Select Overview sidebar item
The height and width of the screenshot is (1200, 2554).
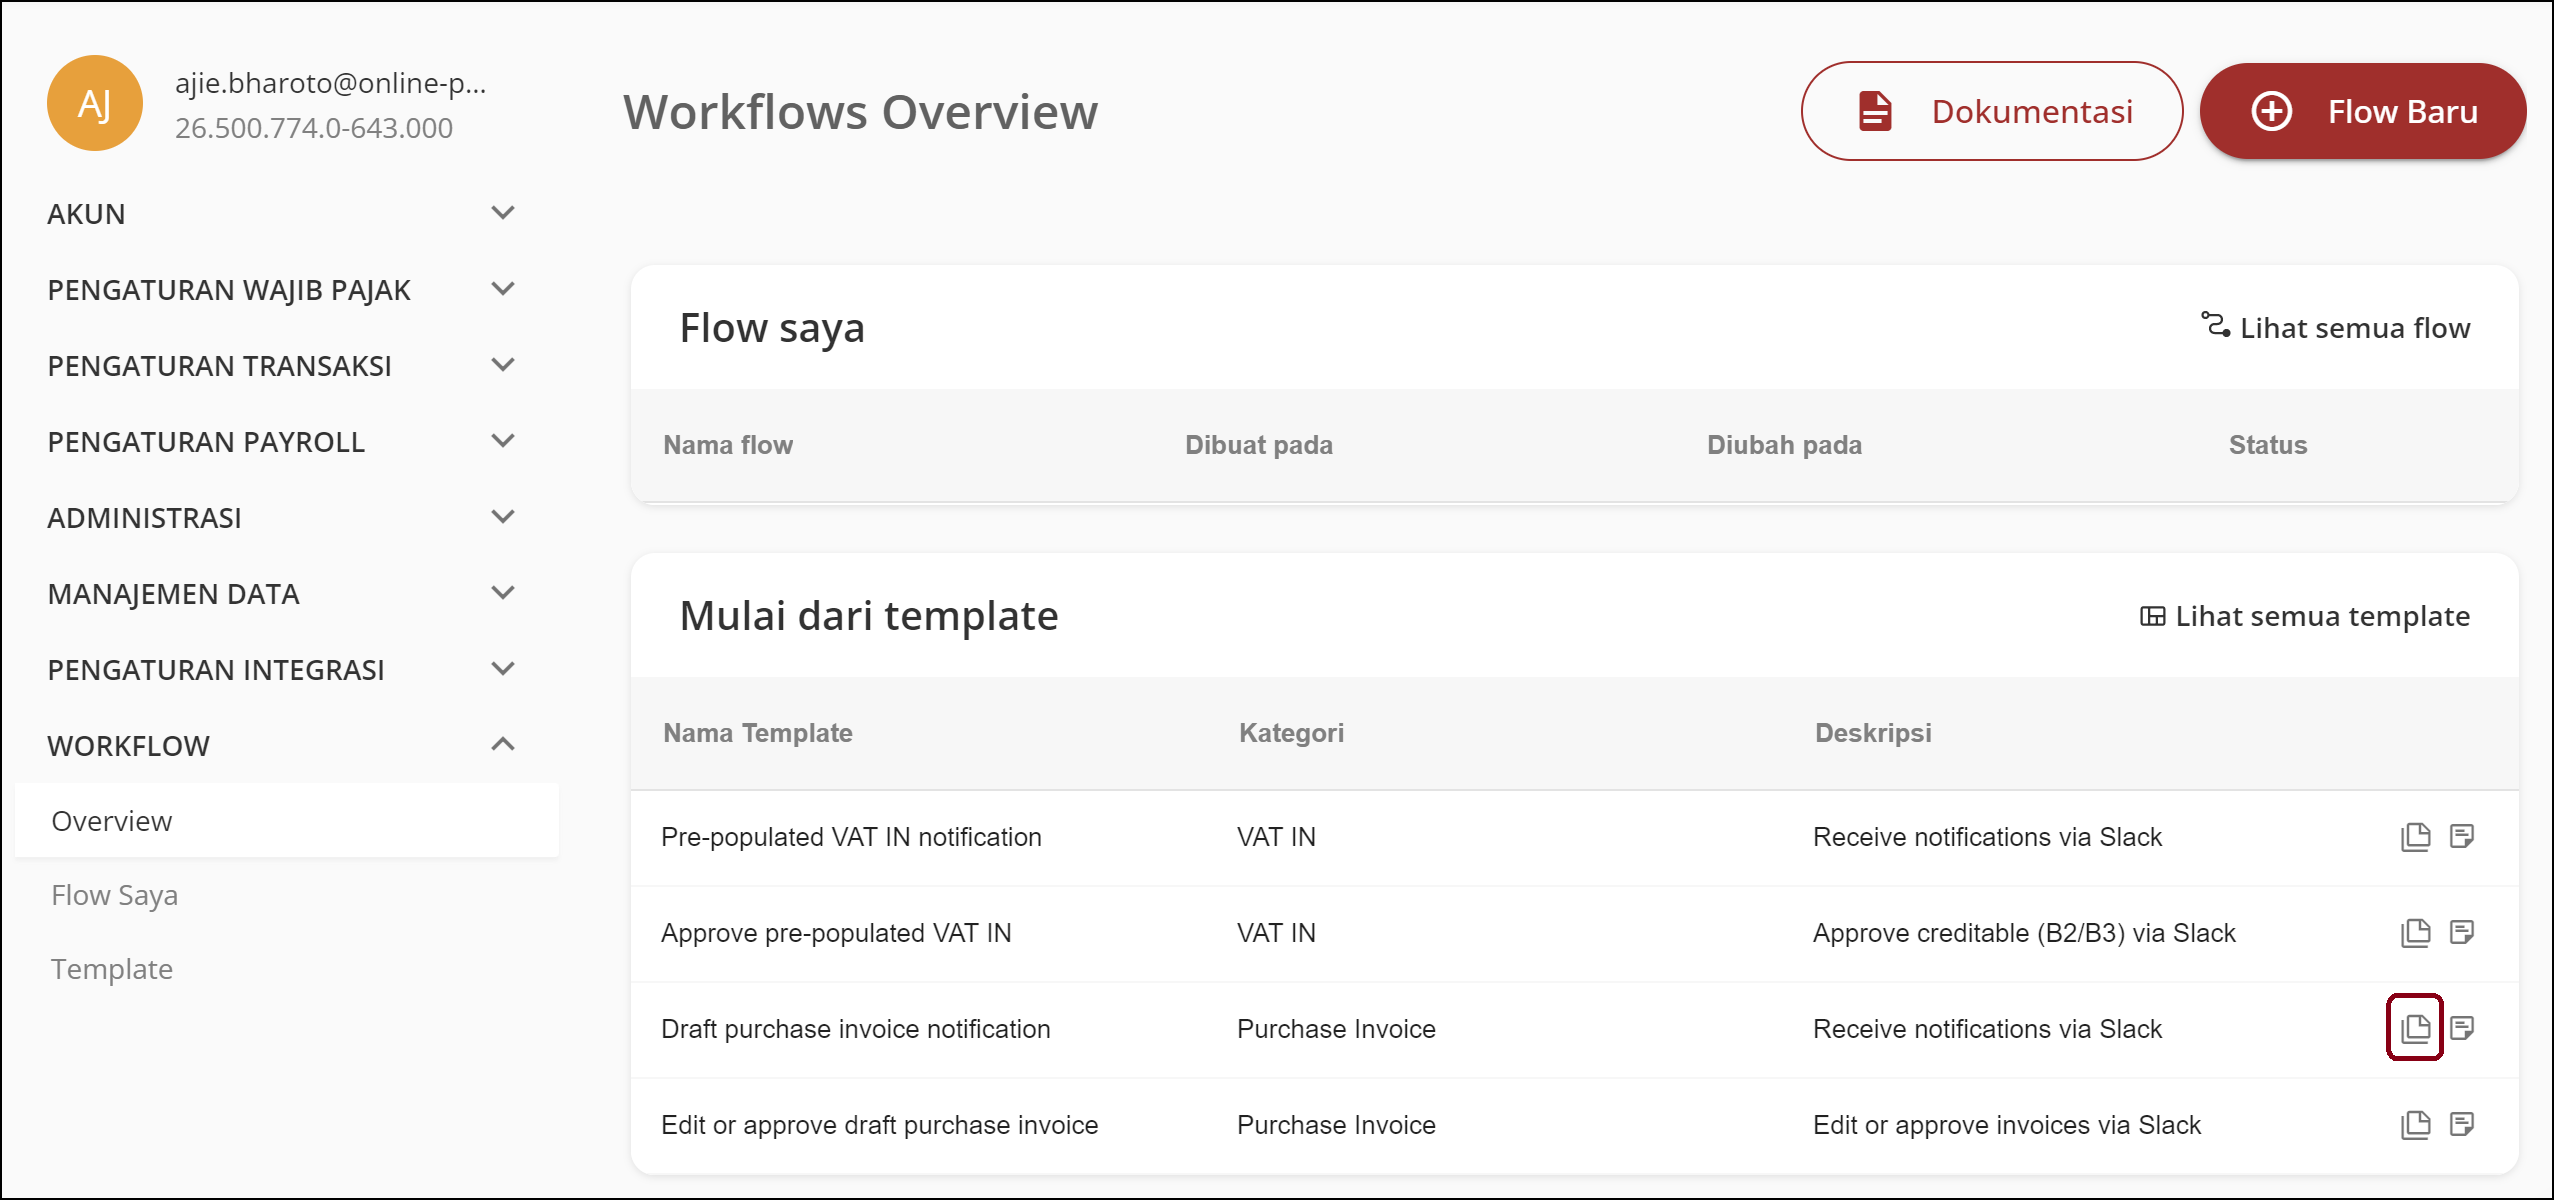point(112,821)
